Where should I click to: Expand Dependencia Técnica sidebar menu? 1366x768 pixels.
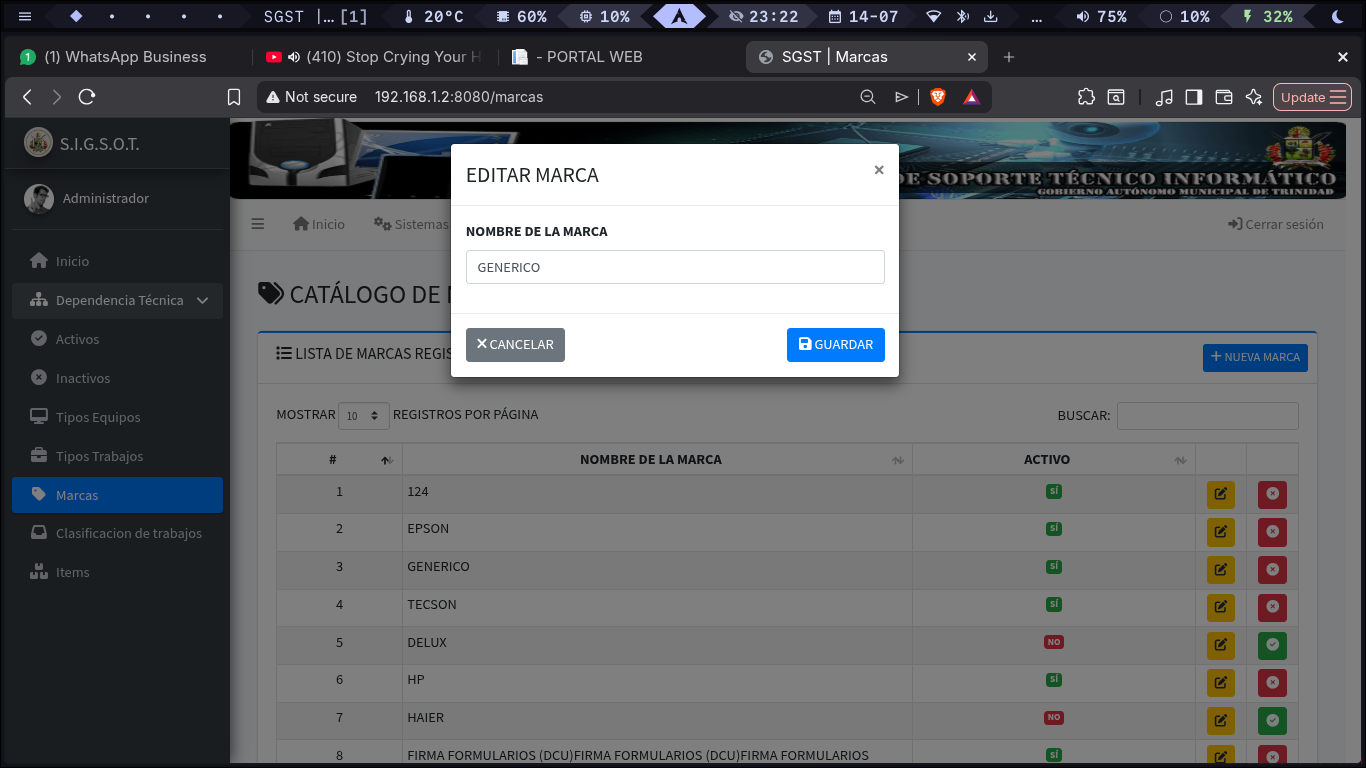click(118, 300)
